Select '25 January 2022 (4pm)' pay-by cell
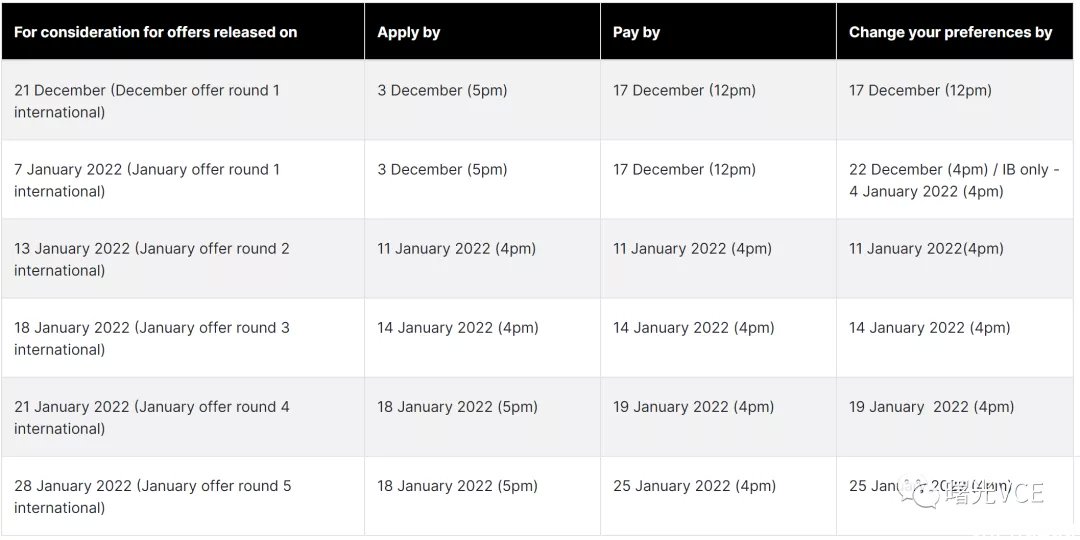Viewport: 1080px width, 540px height. (718, 497)
